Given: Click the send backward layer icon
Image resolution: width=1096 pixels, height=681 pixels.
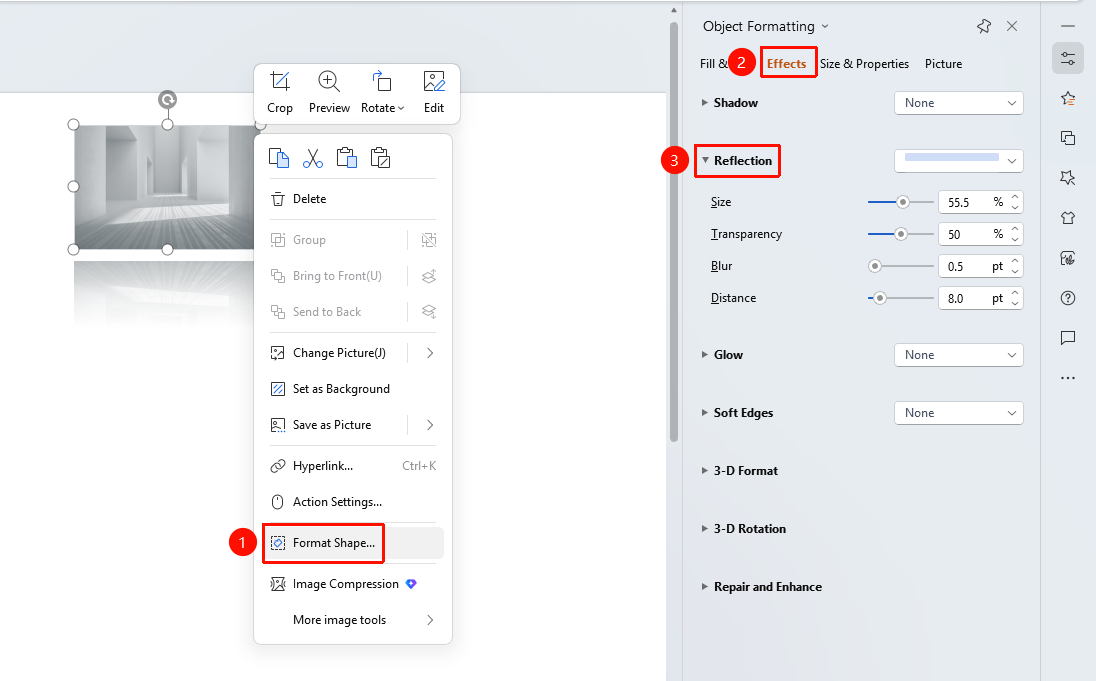Looking at the screenshot, I should (429, 312).
